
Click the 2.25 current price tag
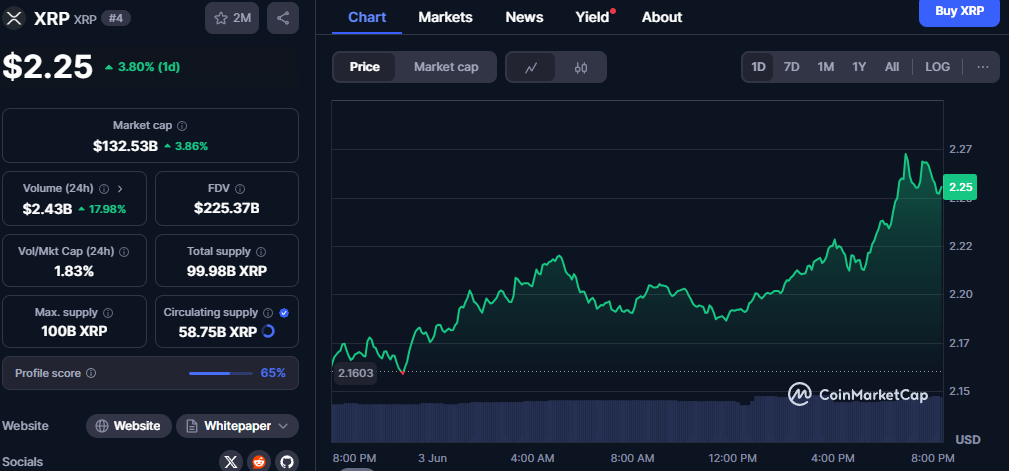[x=959, y=187]
